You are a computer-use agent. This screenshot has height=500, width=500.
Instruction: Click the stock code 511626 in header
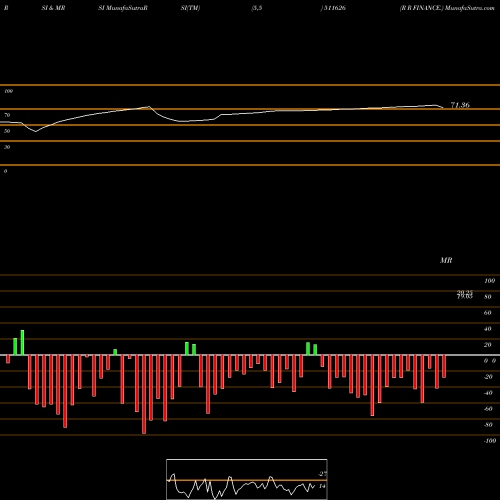click(334, 8)
